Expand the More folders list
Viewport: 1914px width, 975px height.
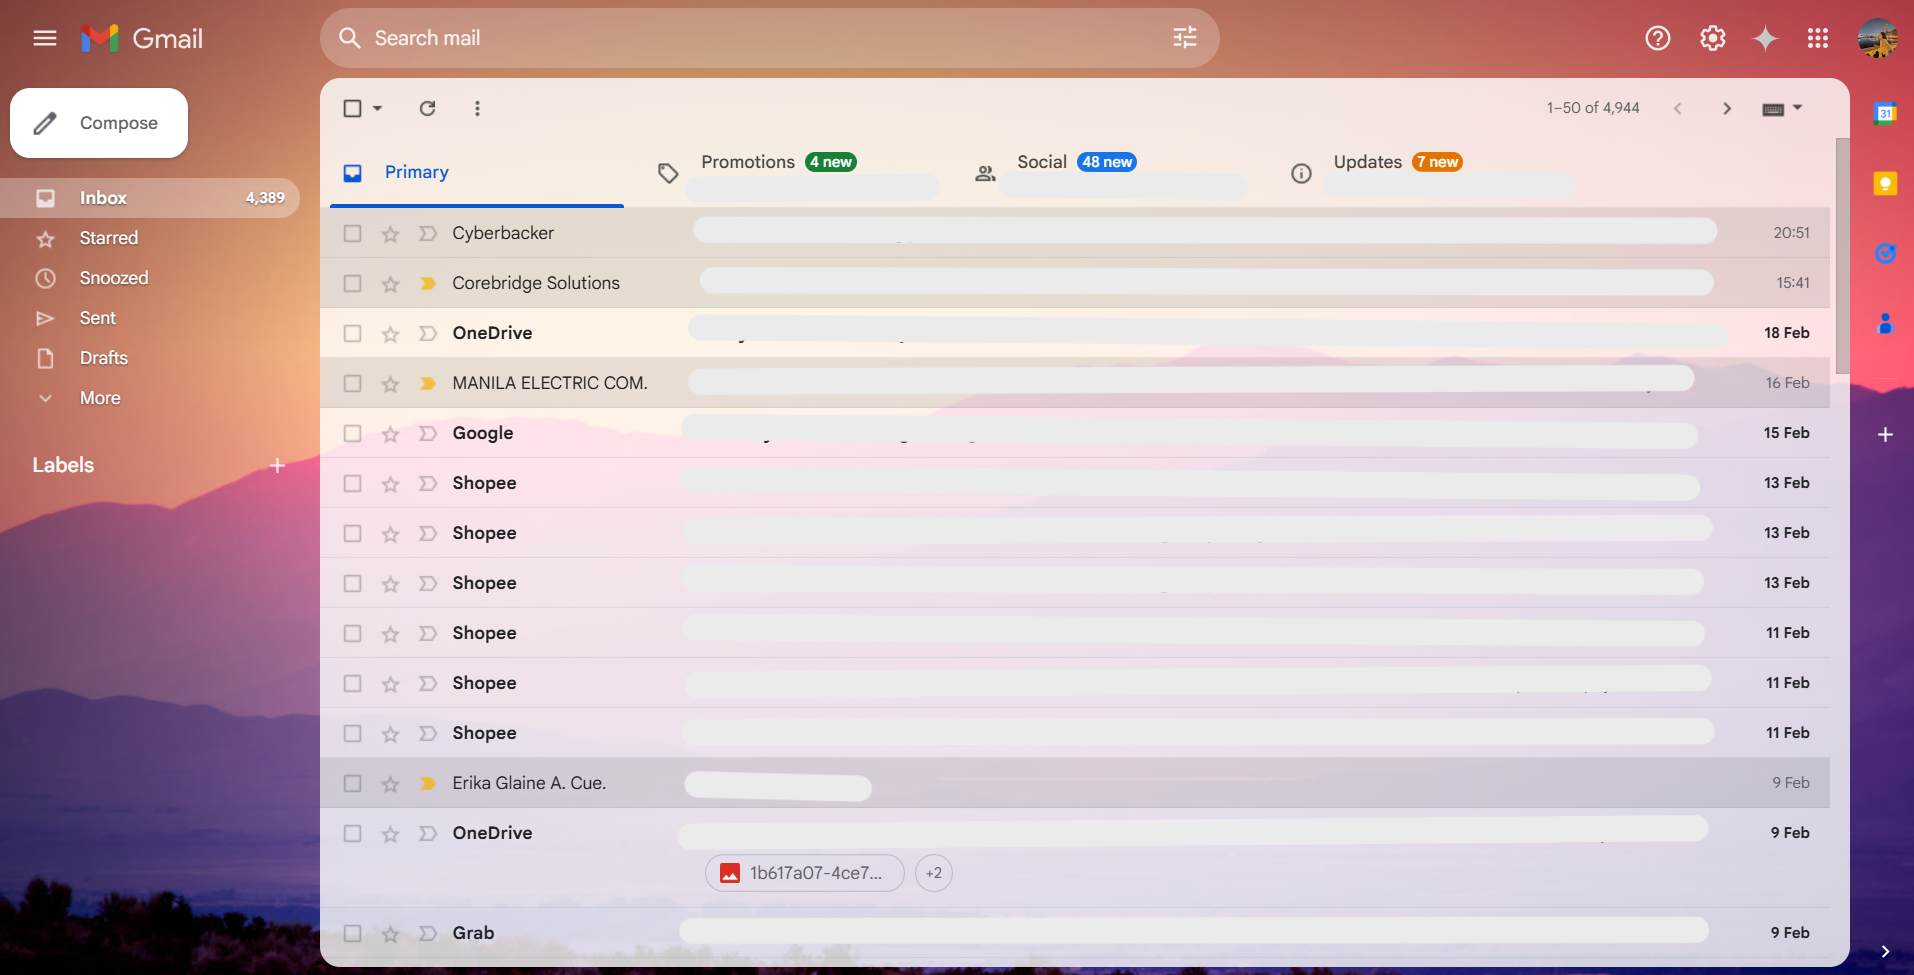100,398
